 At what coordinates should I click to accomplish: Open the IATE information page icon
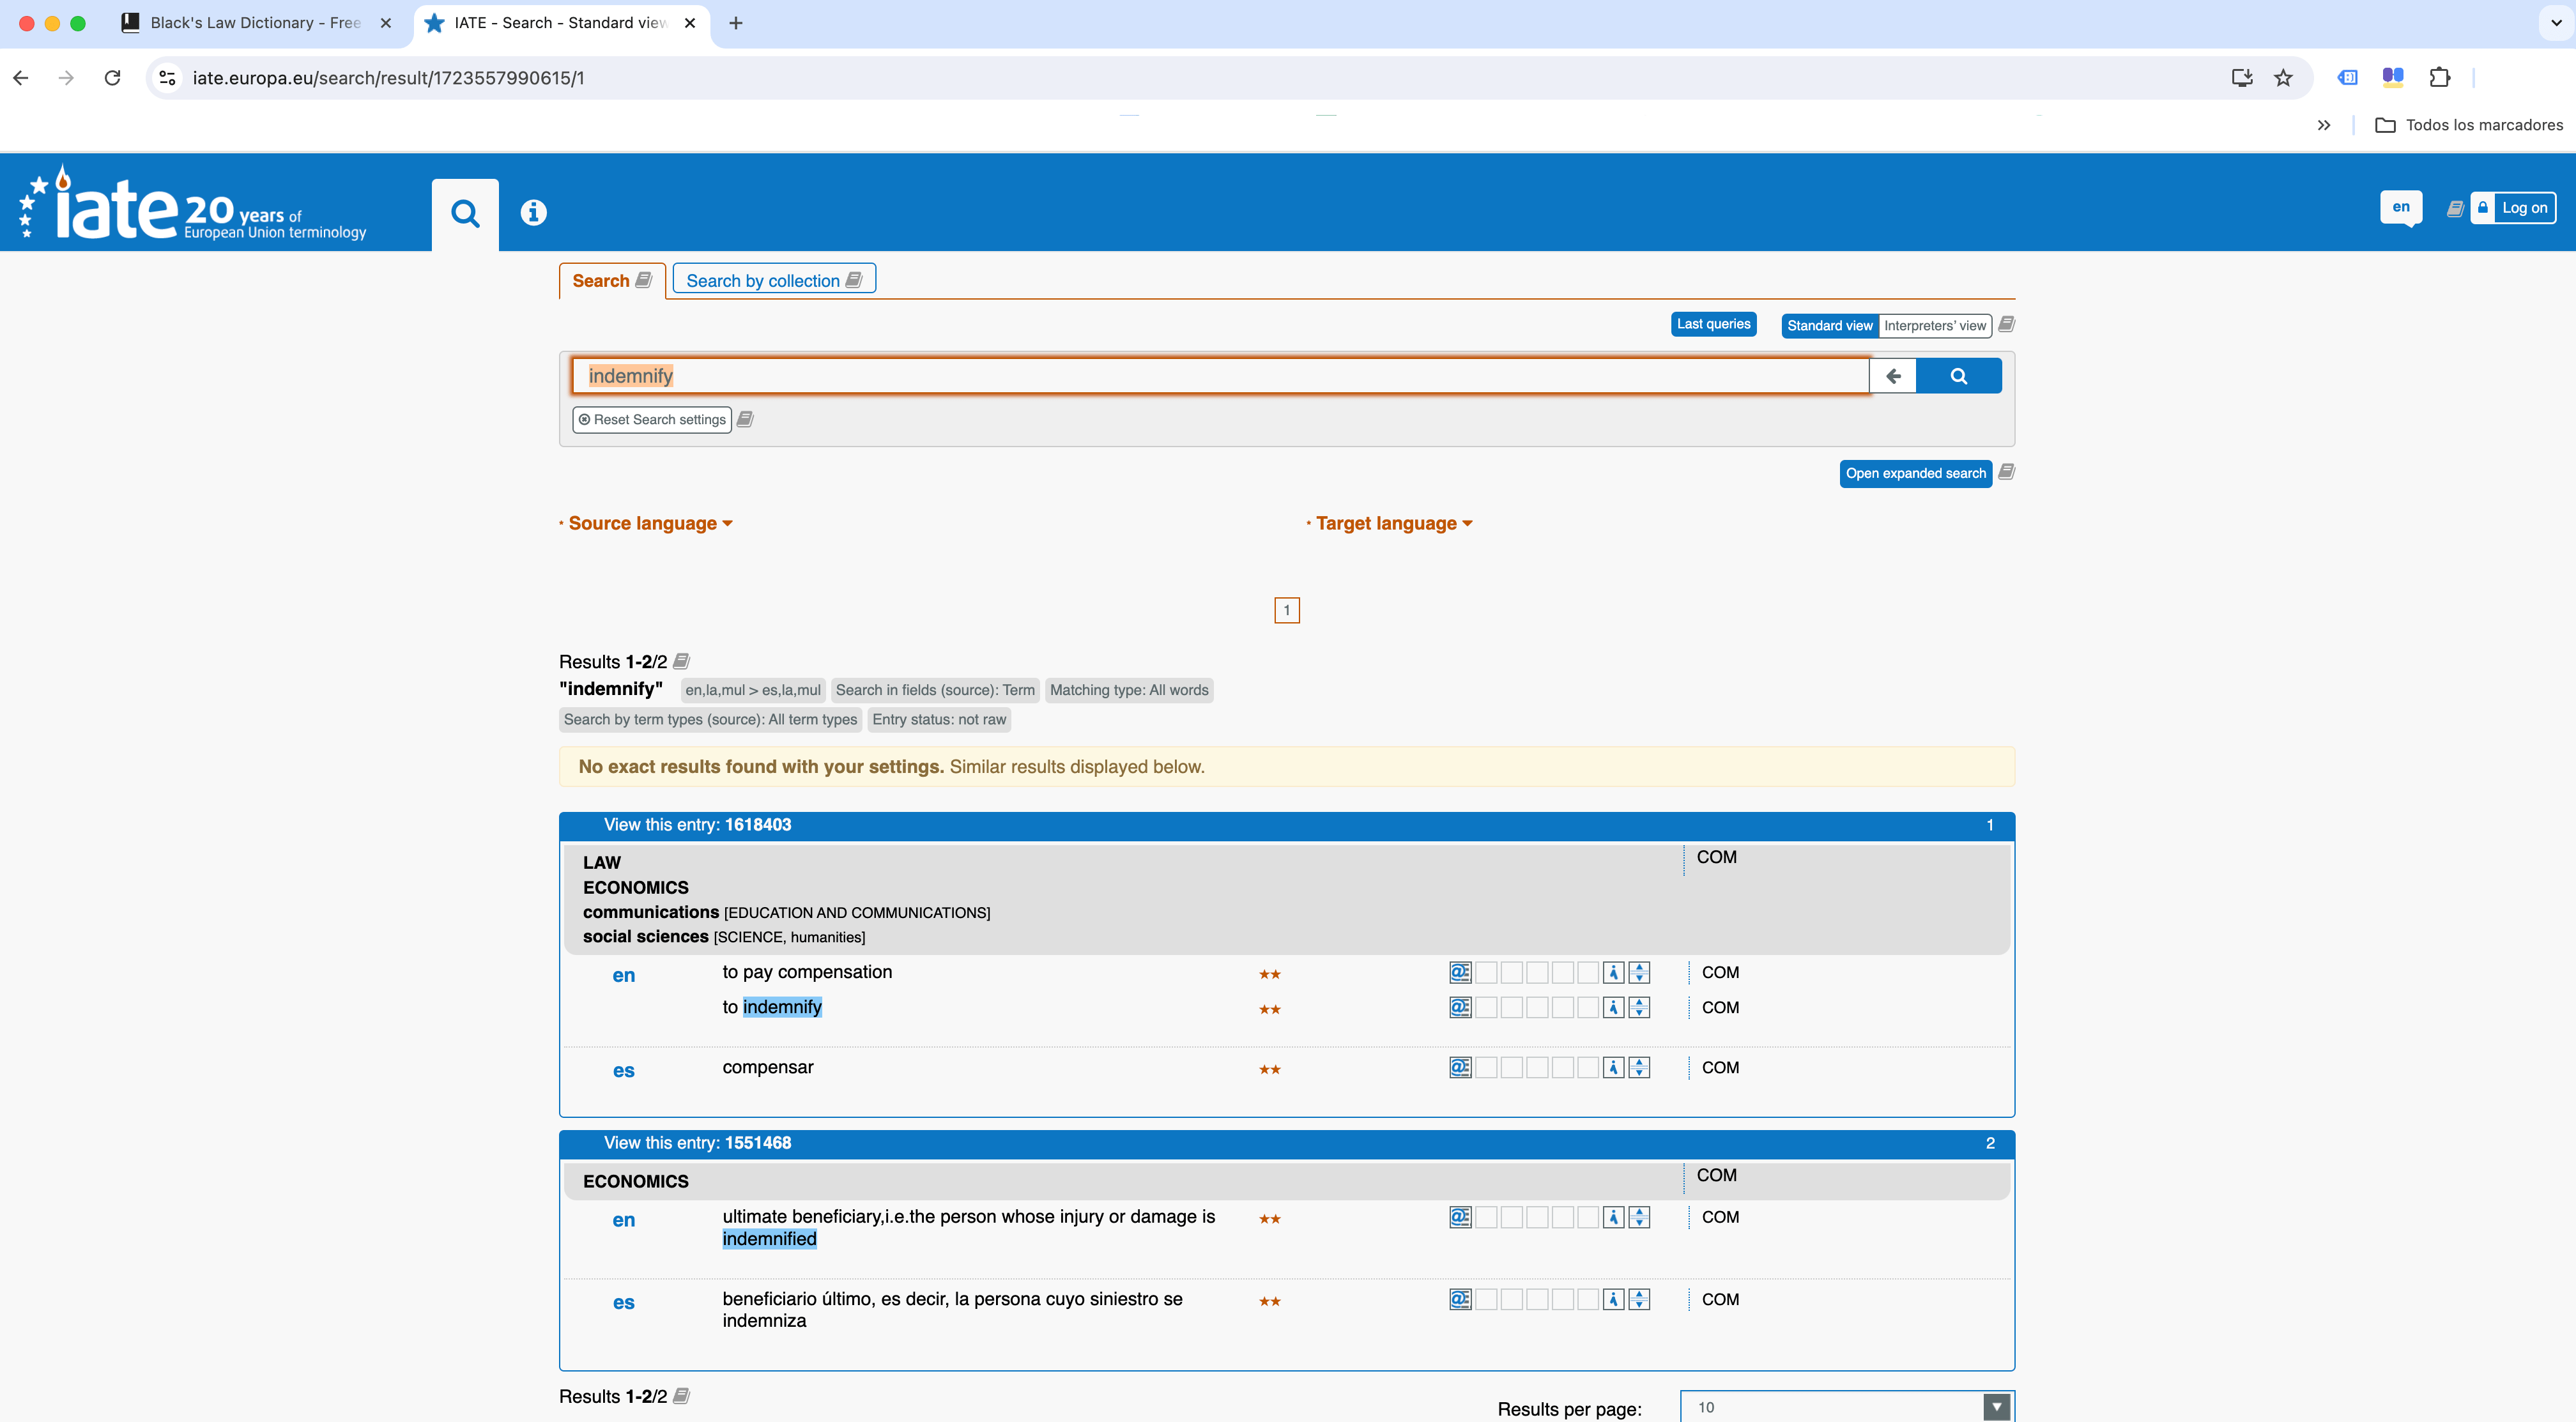click(x=533, y=212)
